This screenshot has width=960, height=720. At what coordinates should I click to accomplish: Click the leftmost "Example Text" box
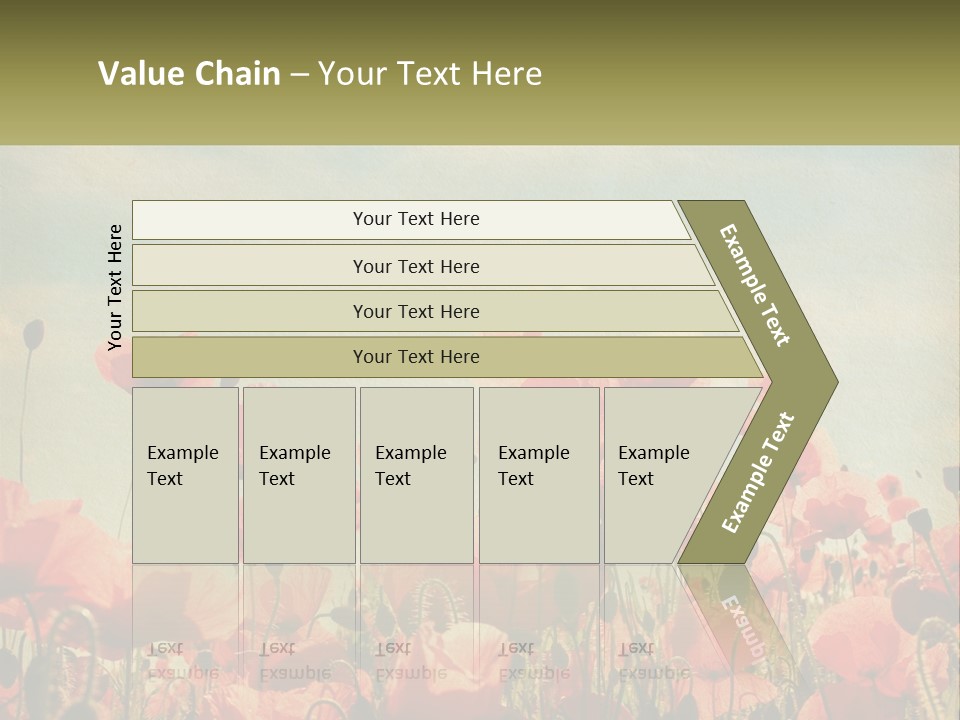[185, 475]
